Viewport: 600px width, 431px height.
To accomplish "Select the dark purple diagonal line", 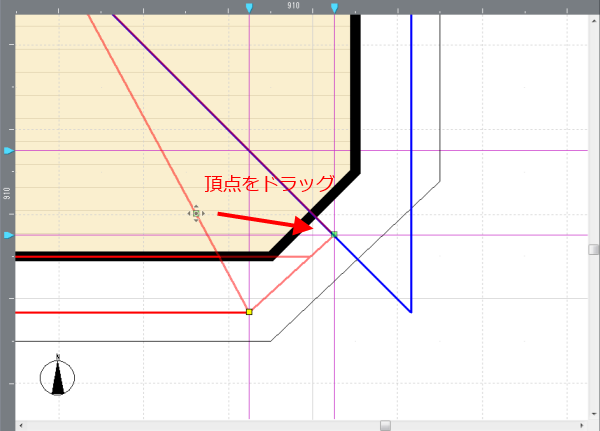I will [200, 100].
